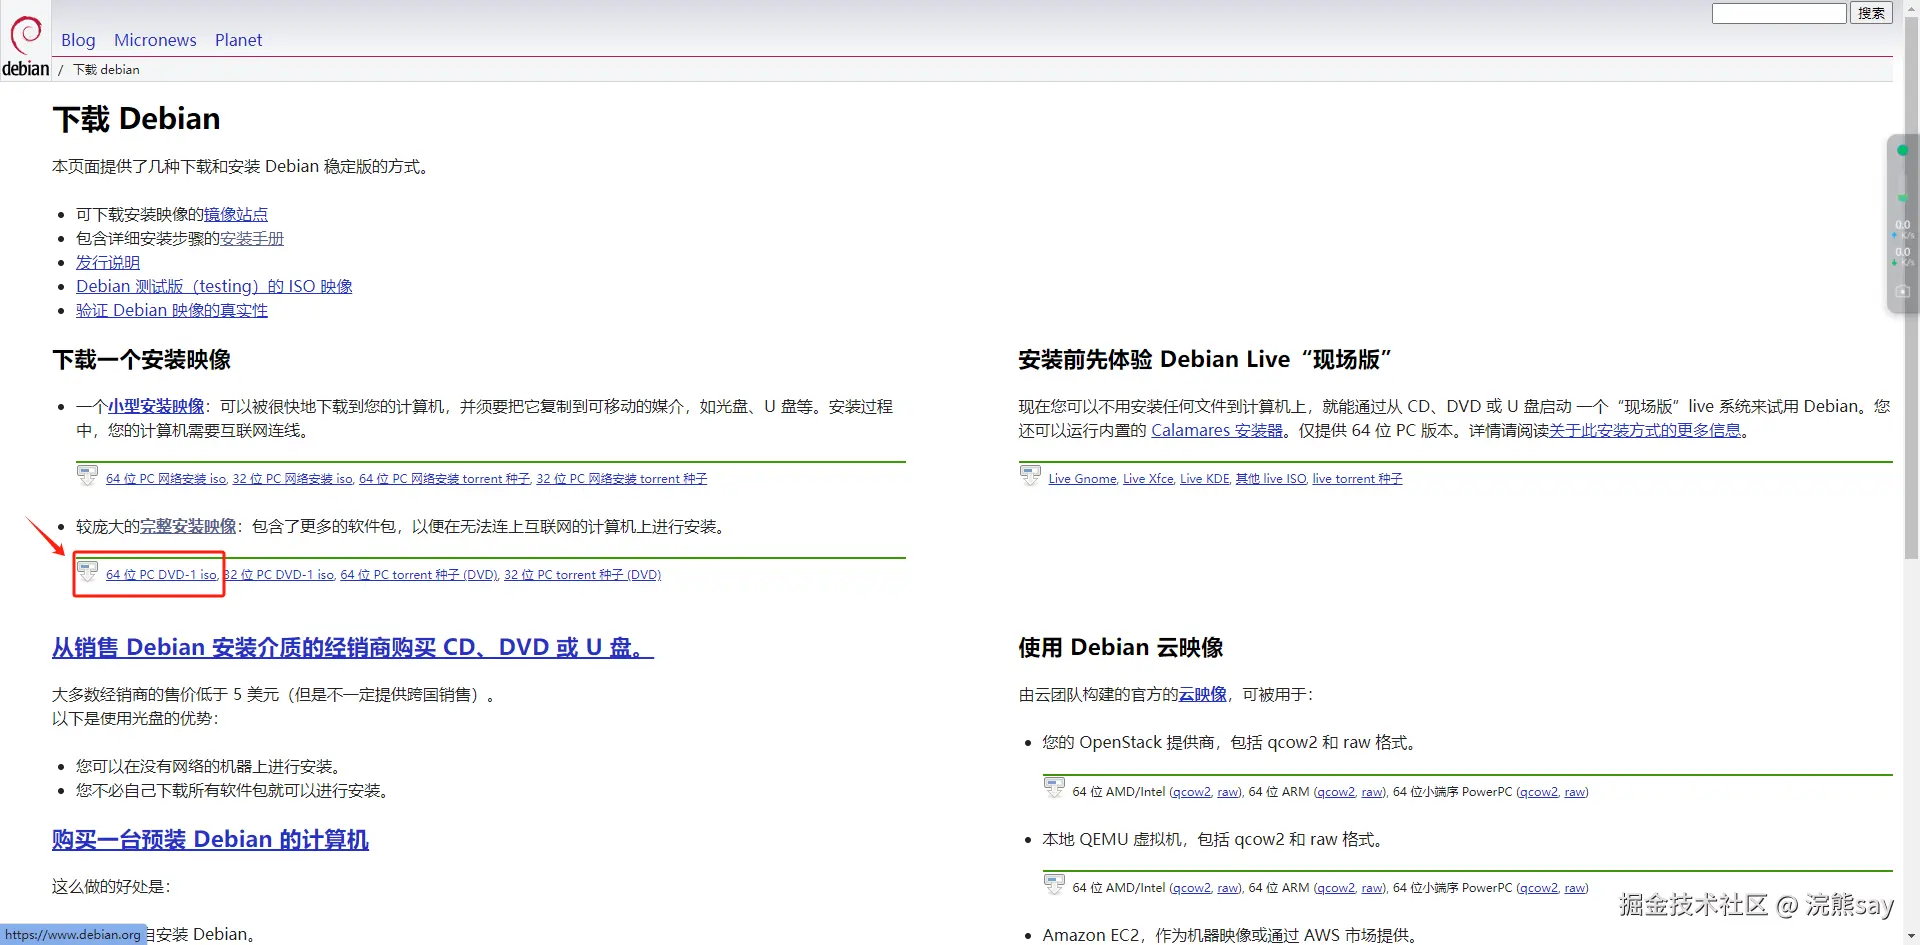Focus the search input field

pos(1779,13)
